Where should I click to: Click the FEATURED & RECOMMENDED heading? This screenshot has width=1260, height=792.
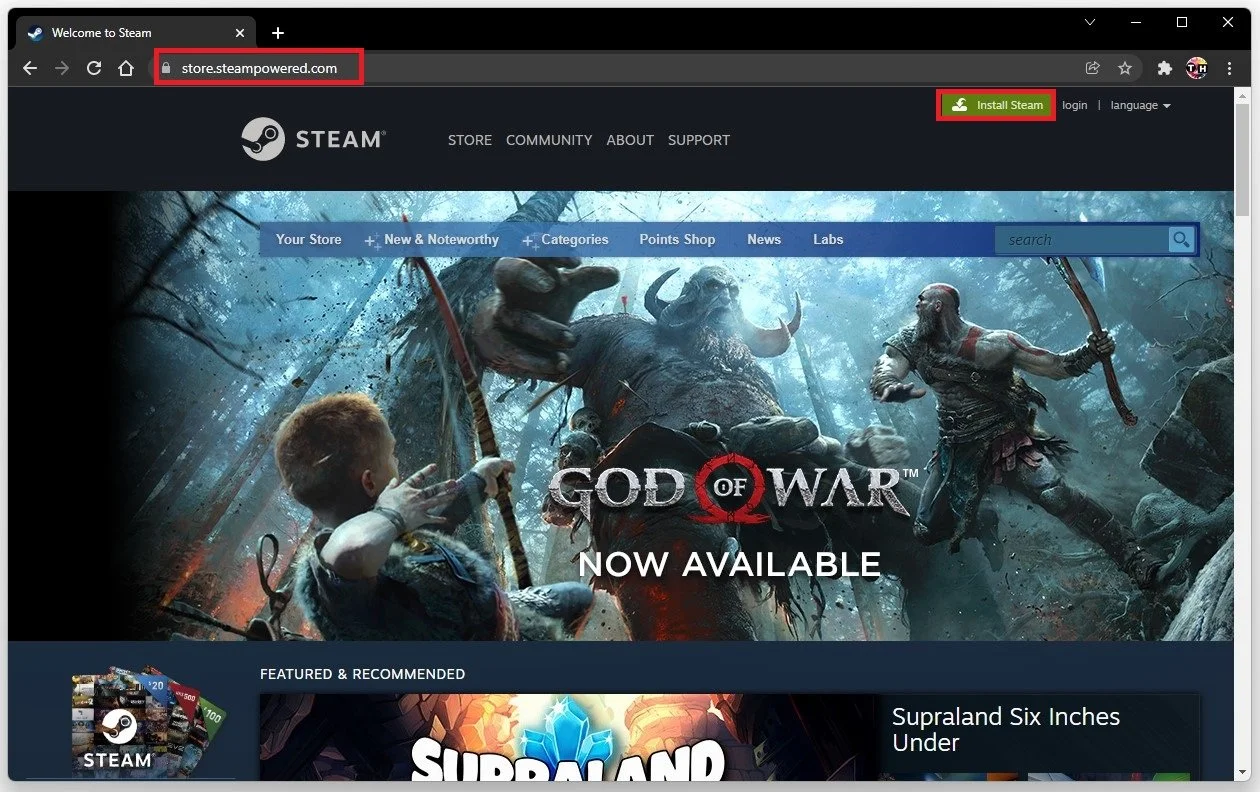pyautogui.click(x=362, y=674)
